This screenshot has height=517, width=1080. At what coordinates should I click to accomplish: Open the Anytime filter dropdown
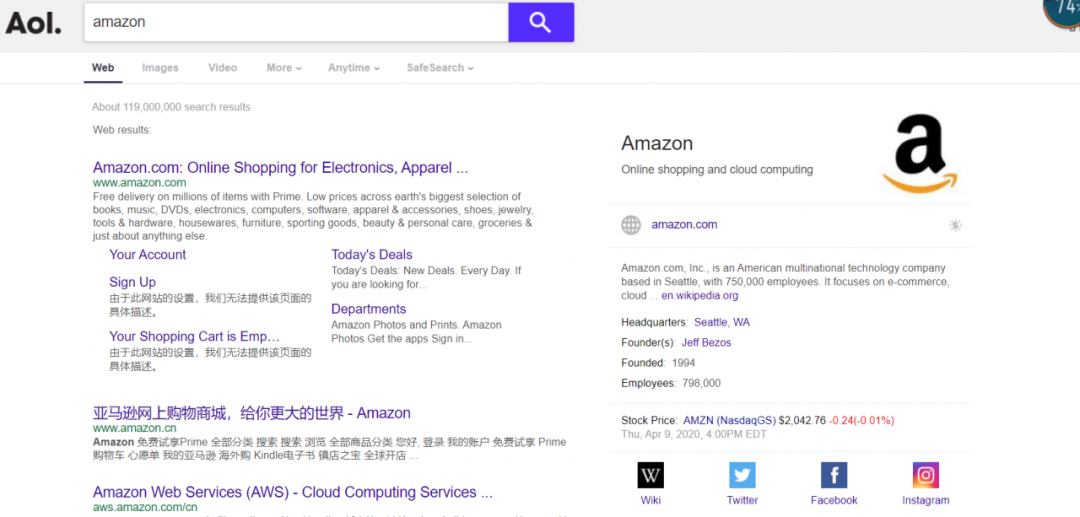[x=354, y=68]
